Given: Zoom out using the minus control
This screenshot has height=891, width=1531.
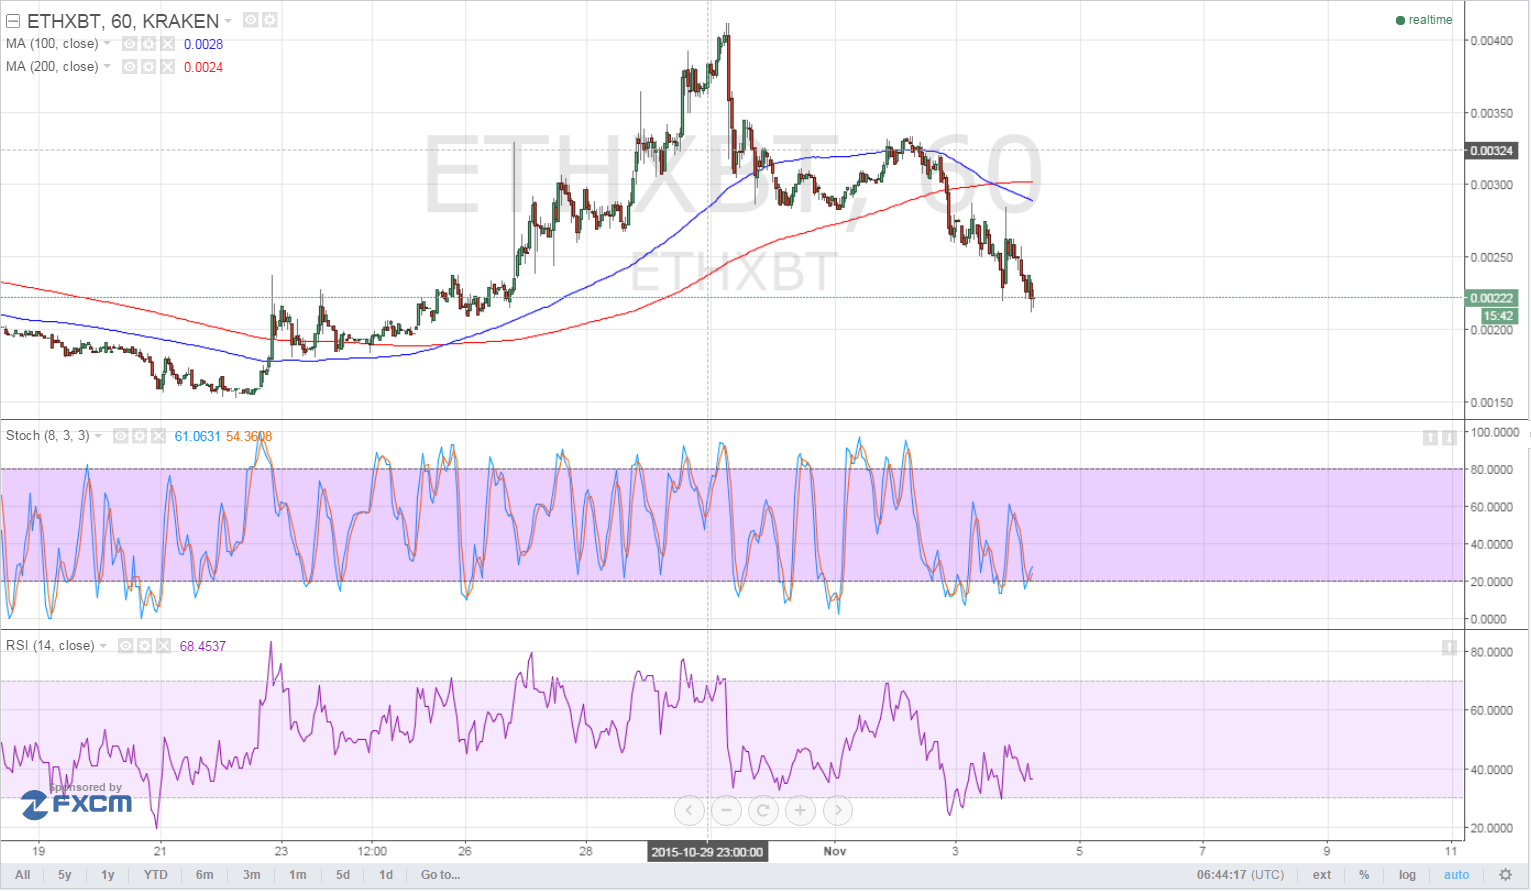Looking at the screenshot, I should (x=726, y=810).
